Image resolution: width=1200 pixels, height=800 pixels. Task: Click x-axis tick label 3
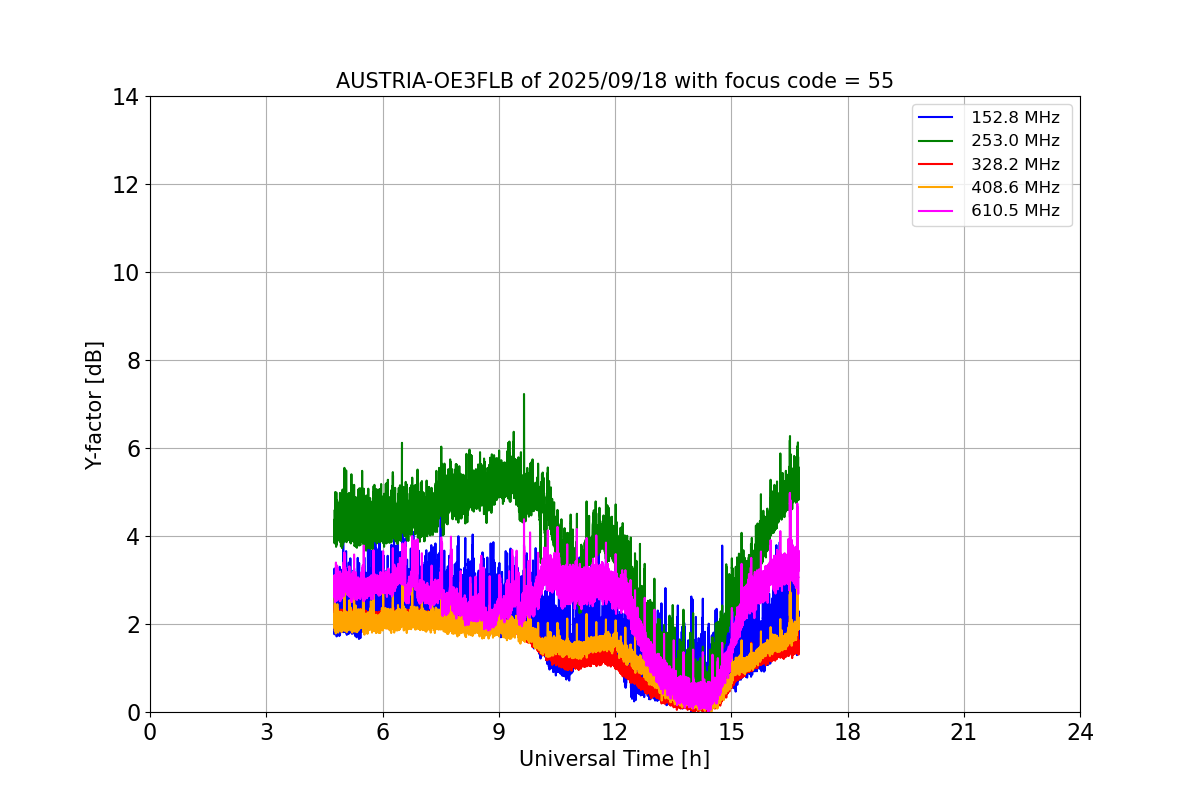[266, 732]
